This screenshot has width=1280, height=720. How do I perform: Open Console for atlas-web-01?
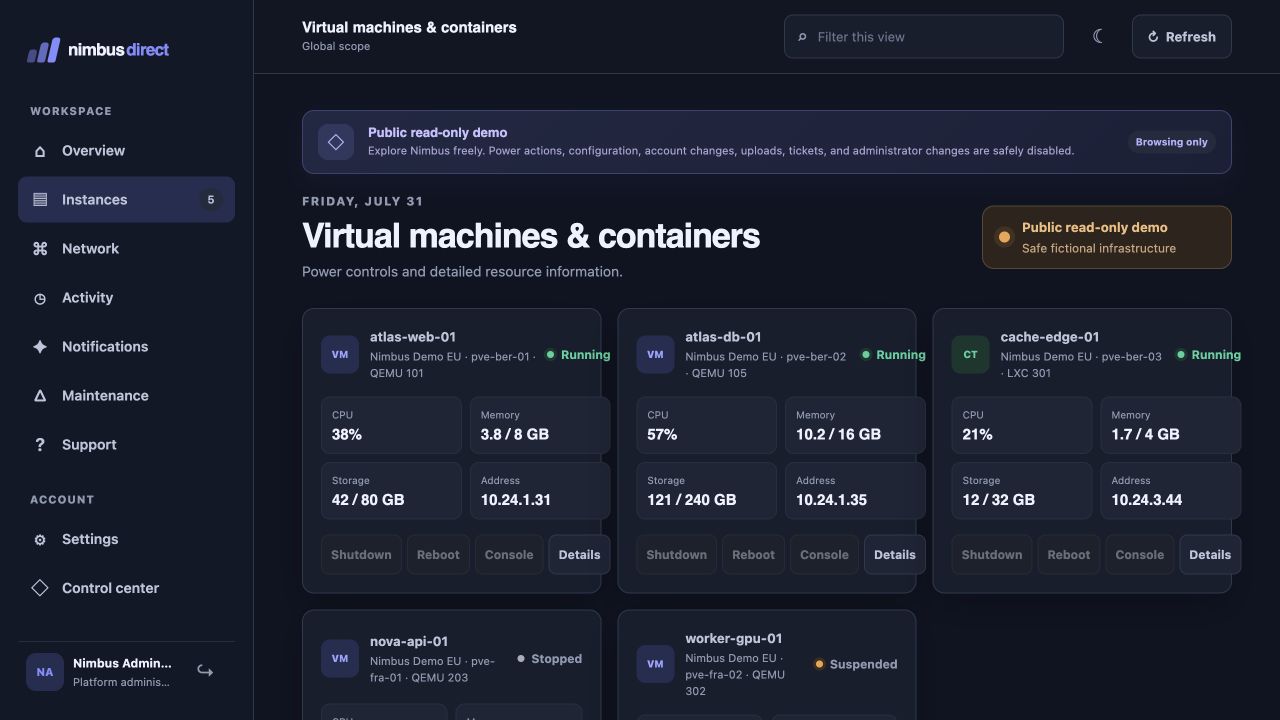(x=509, y=555)
